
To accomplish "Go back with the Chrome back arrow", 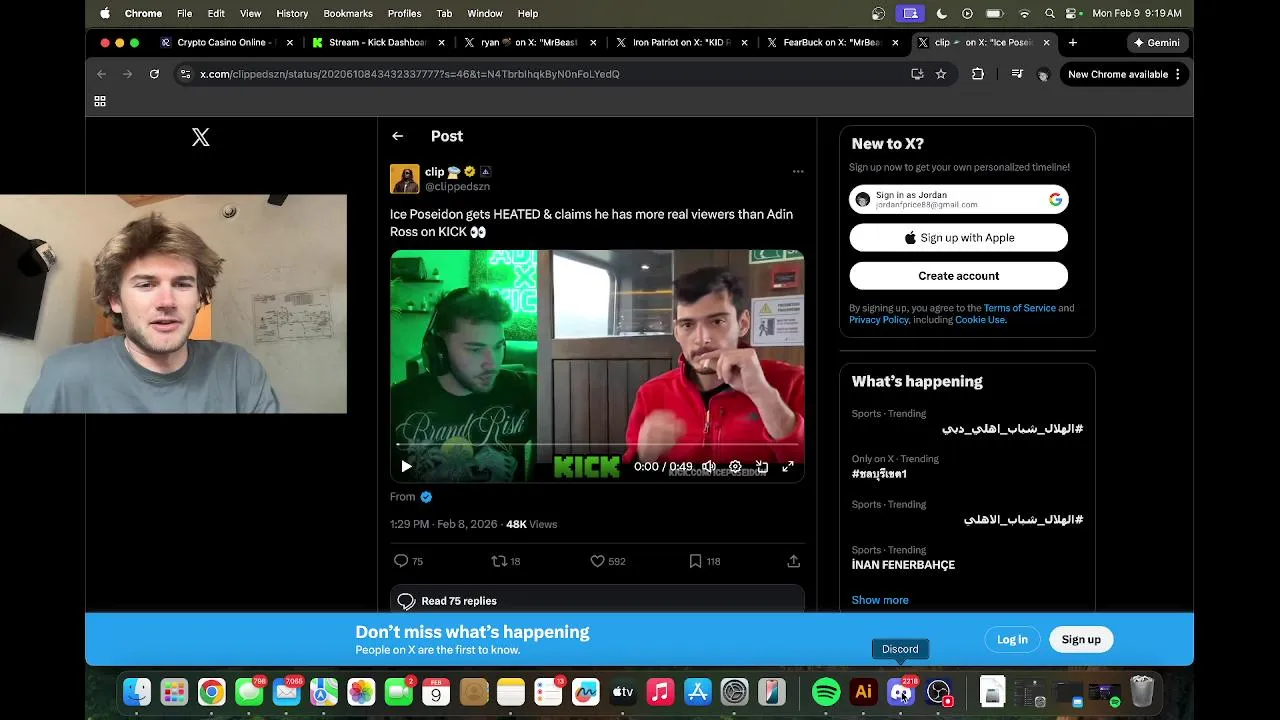I will [101, 74].
